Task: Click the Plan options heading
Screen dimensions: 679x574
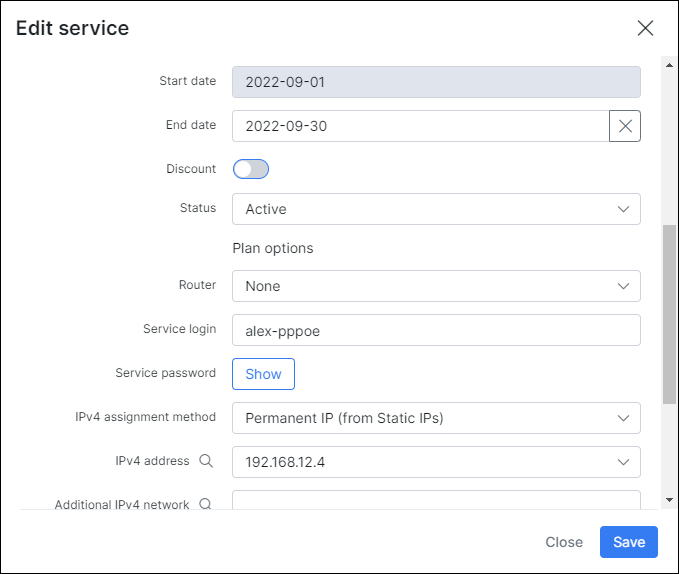Action: pos(273,248)
